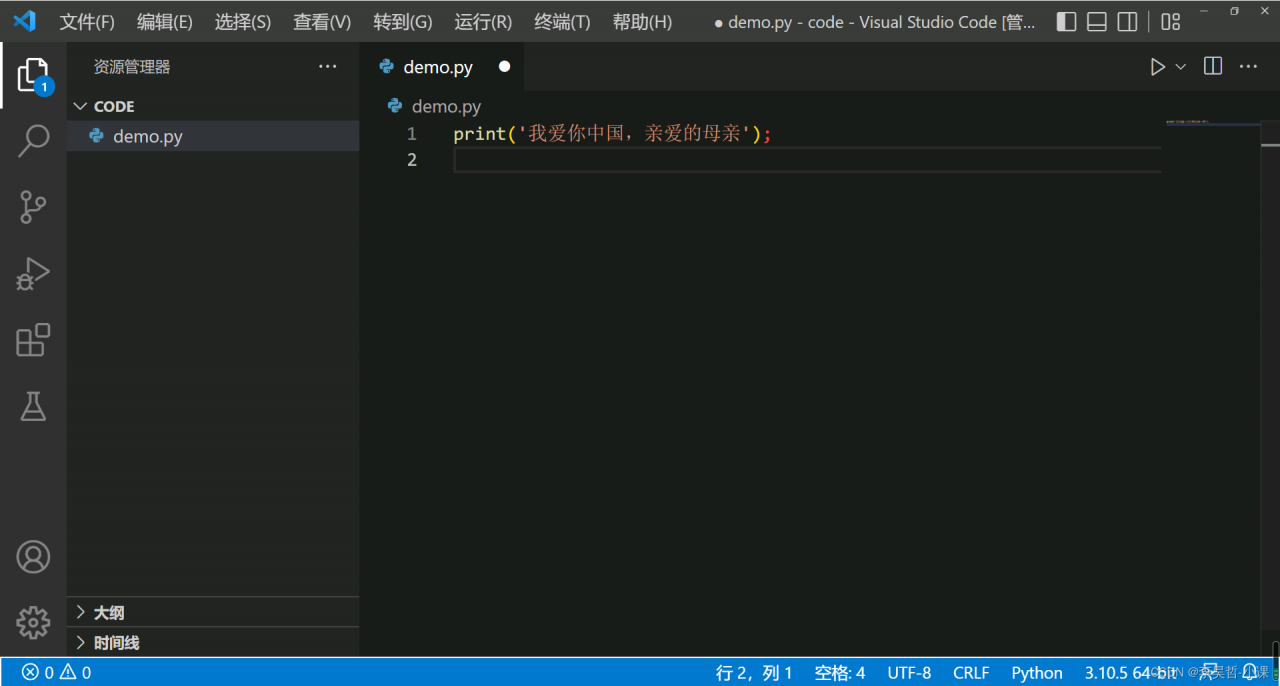Toggle the bottom panel layout icon
The width and height of the screenshot is (1280, 686).
(1097, 22)
